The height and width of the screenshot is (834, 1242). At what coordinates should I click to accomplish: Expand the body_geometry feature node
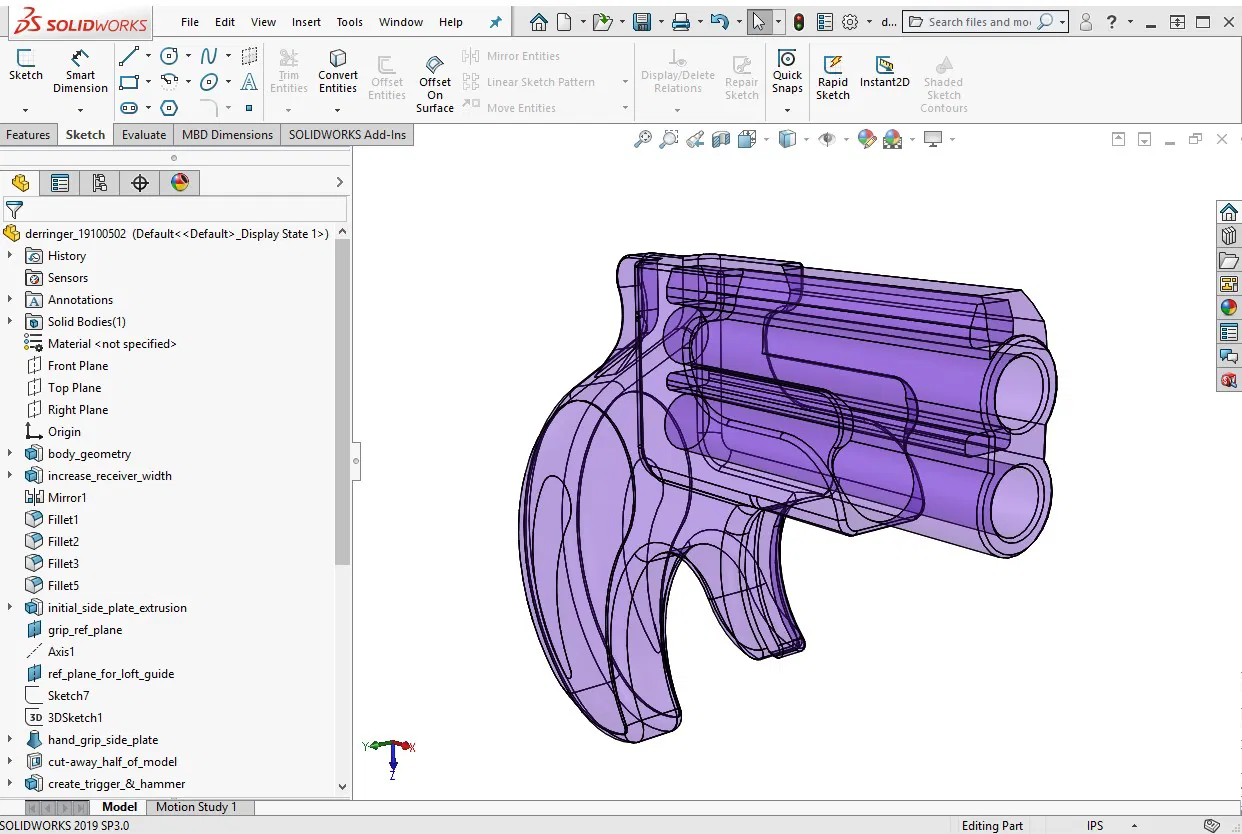click(x=10, y=454)
